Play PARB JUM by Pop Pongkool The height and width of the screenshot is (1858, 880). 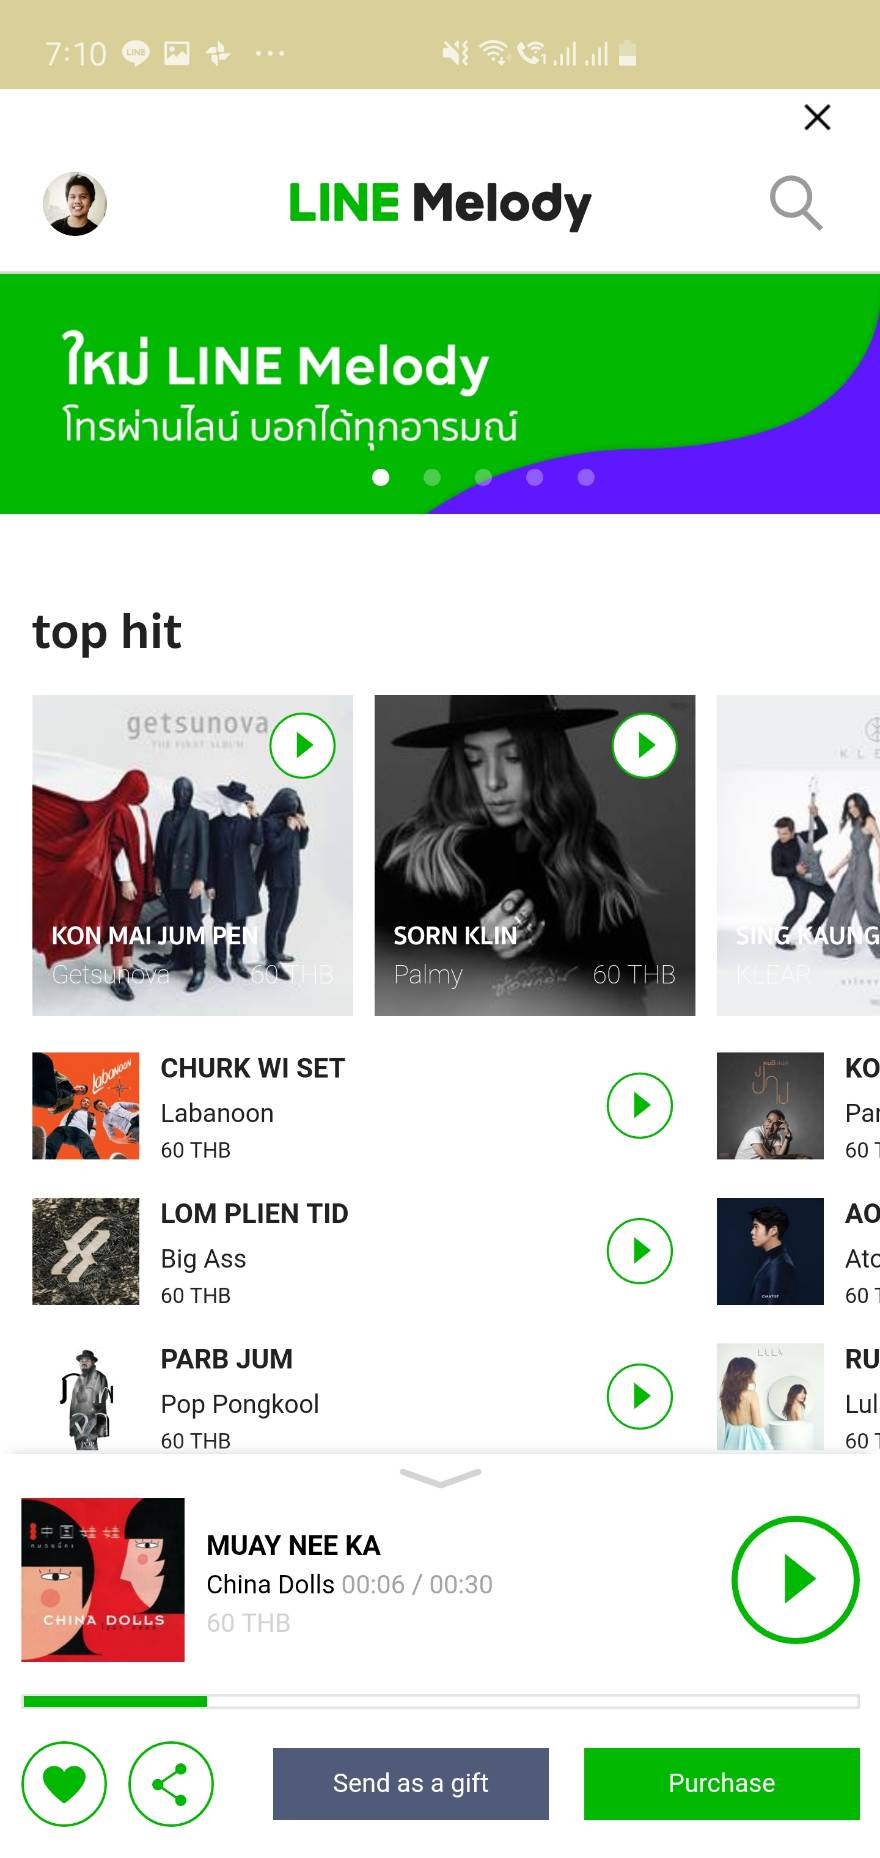click(x=639, y=1396)
